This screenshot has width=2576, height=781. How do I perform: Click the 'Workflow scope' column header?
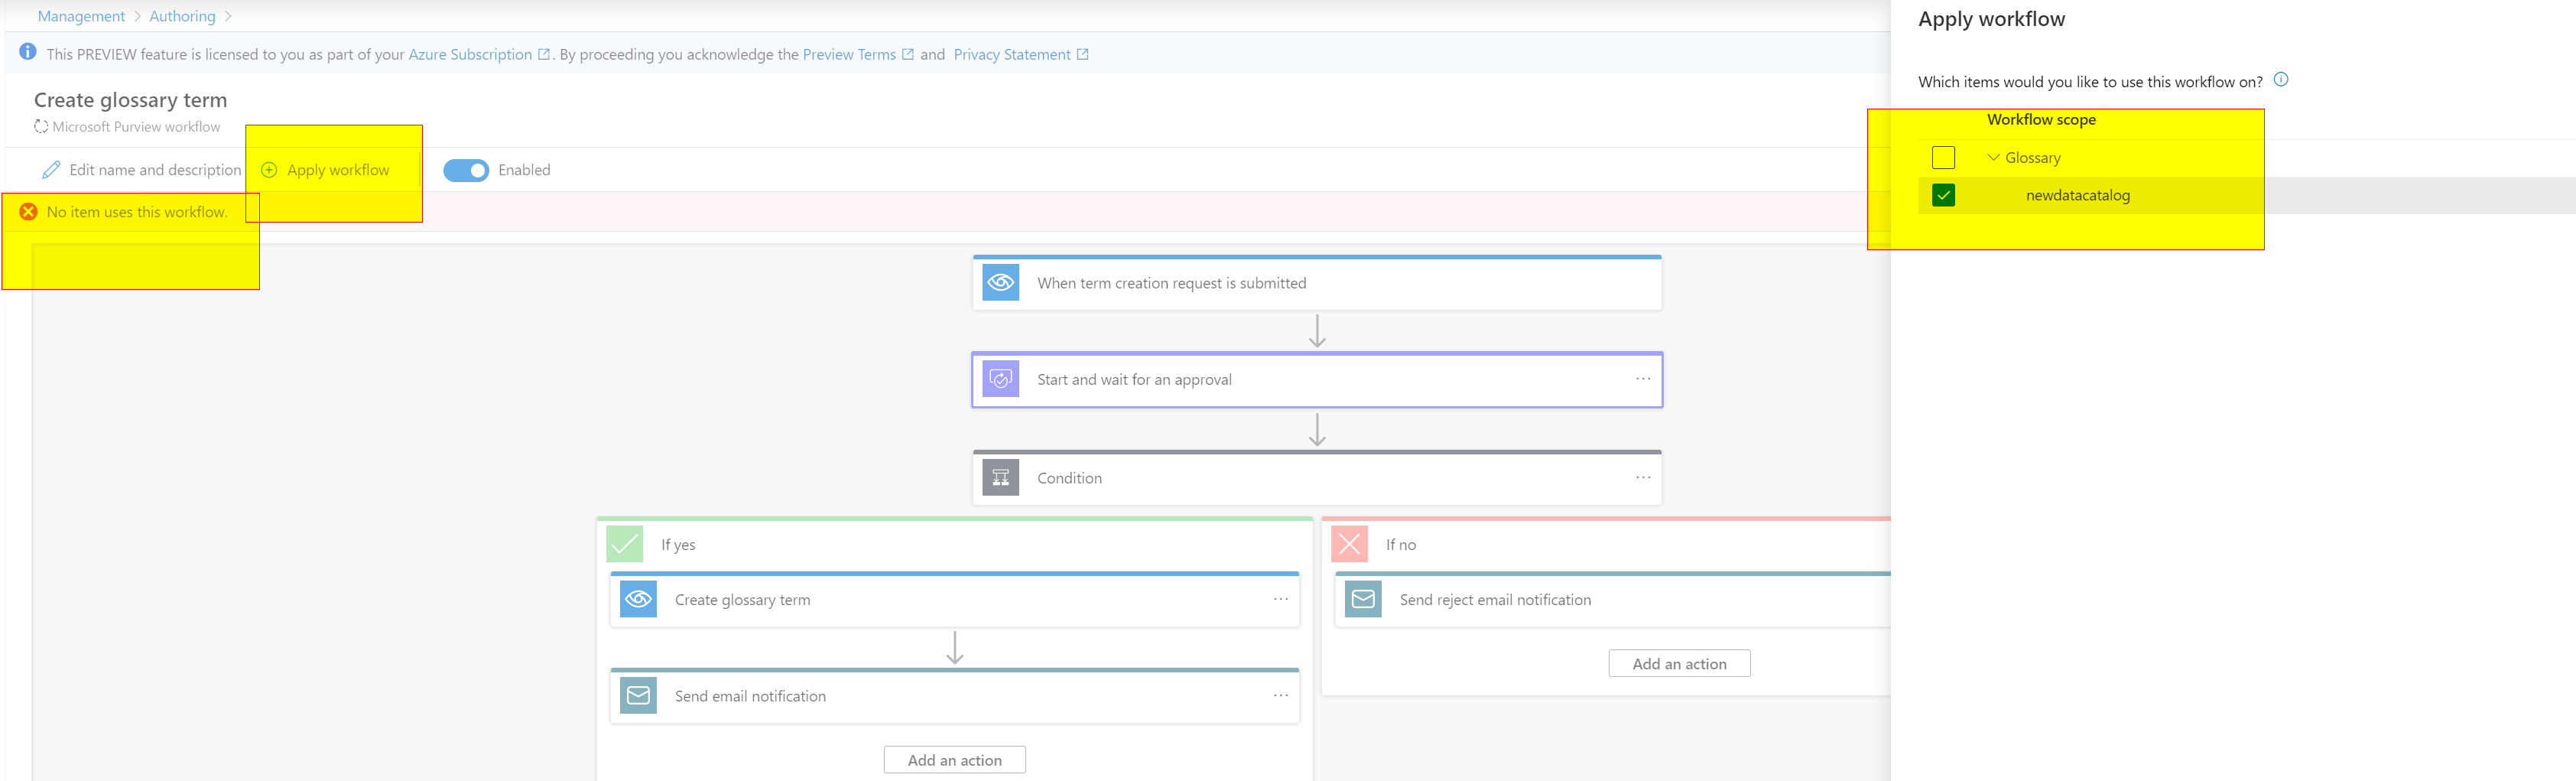point(2041,119)
